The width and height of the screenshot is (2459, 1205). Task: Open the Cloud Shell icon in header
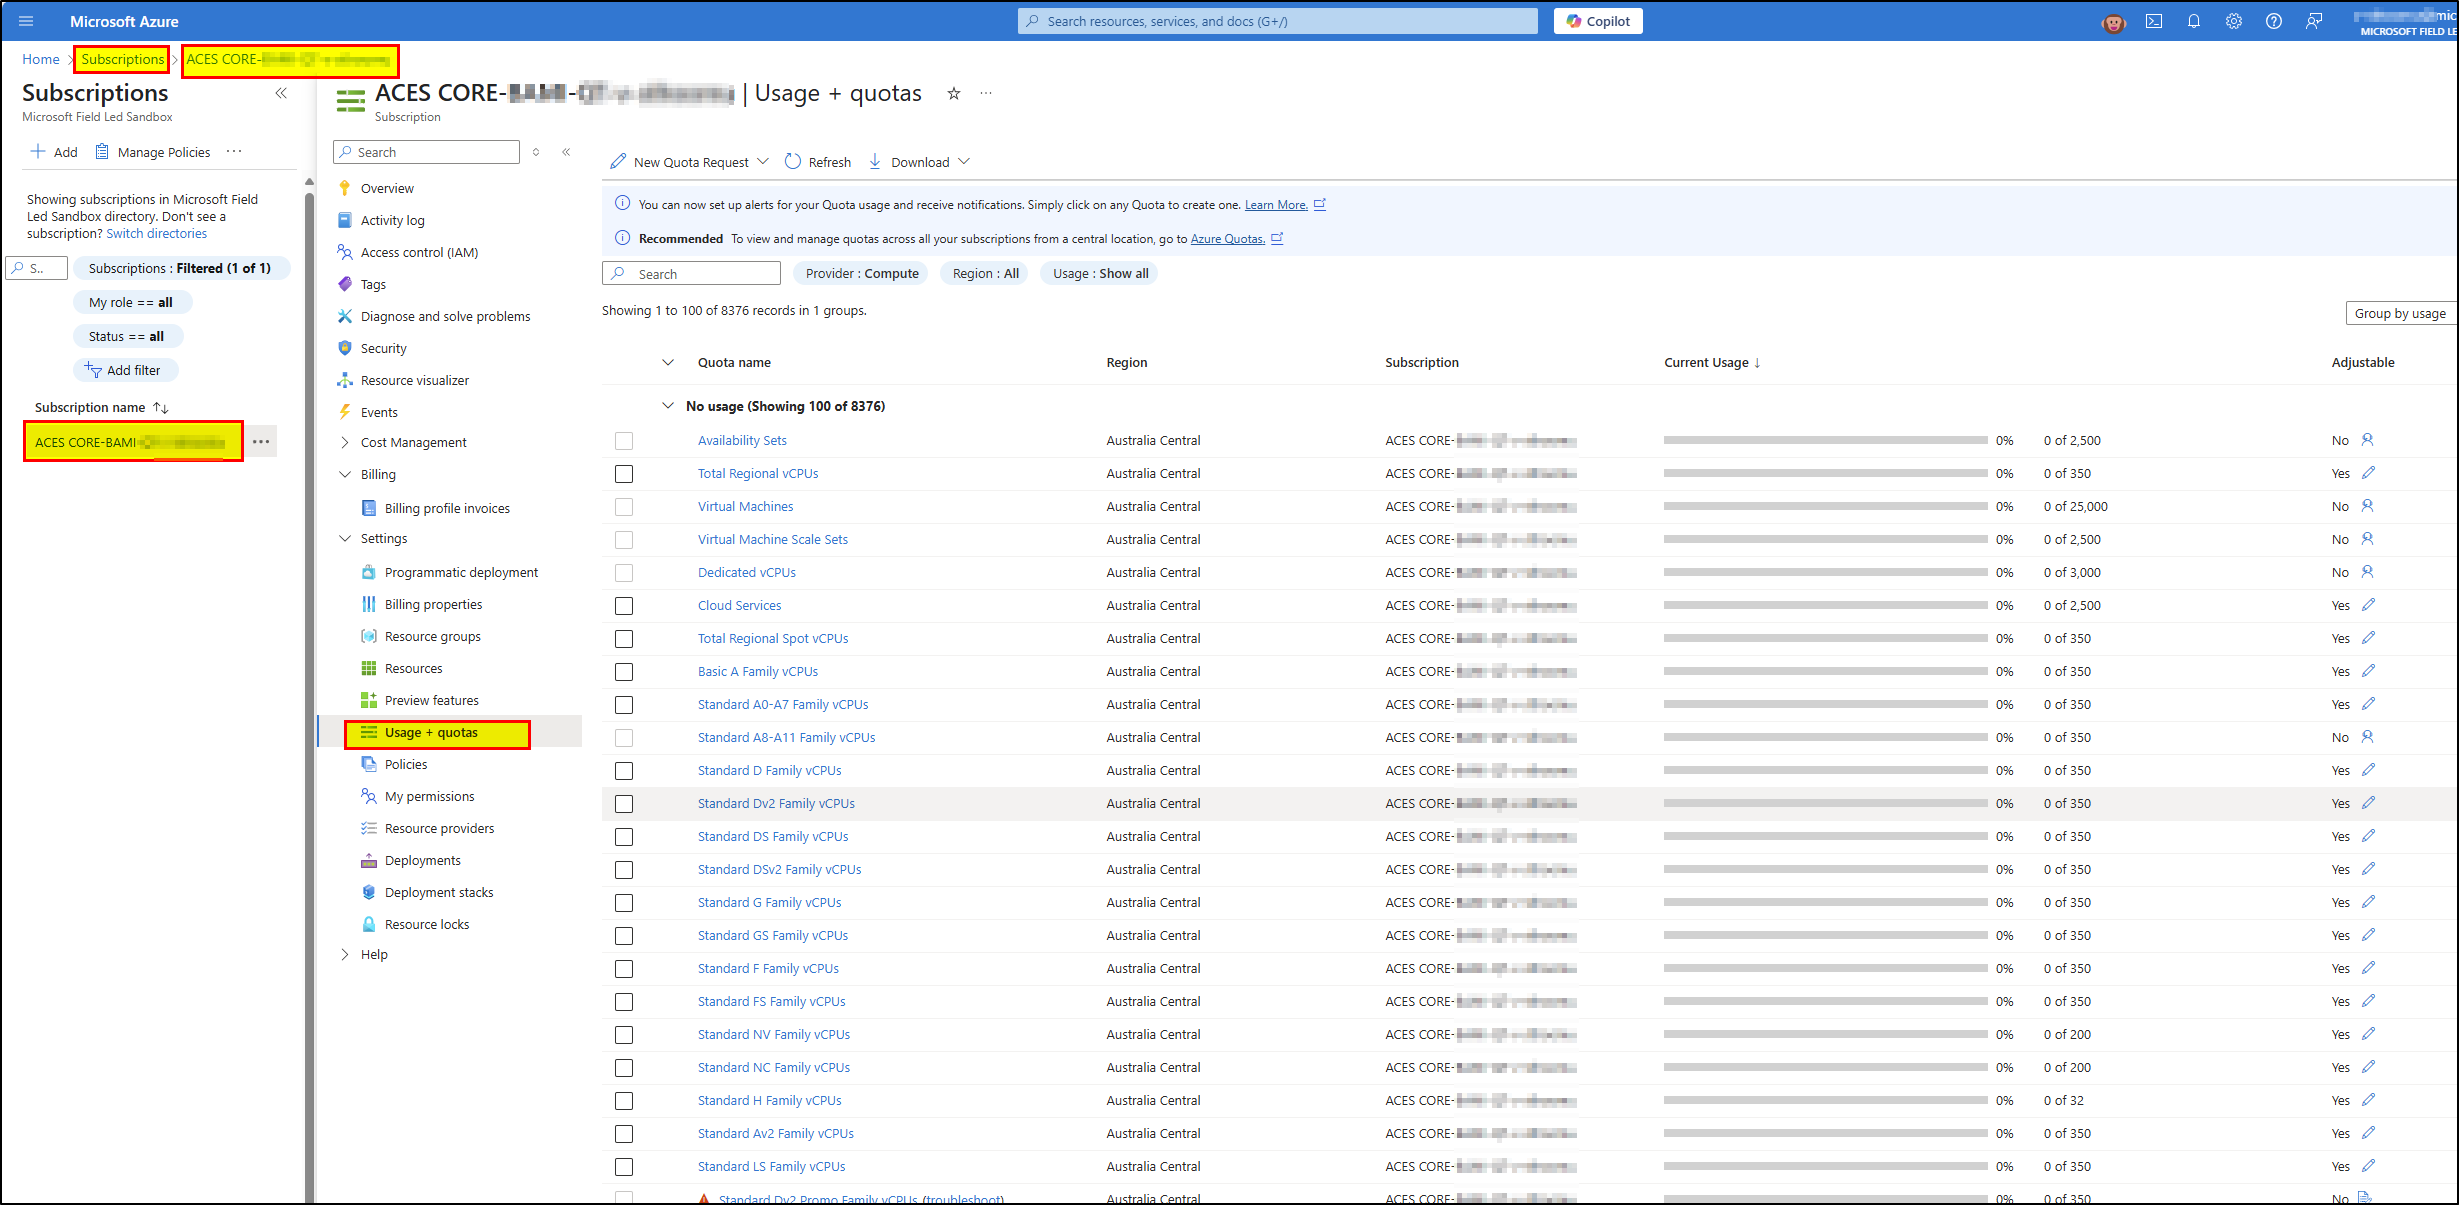click(2154, 21)
